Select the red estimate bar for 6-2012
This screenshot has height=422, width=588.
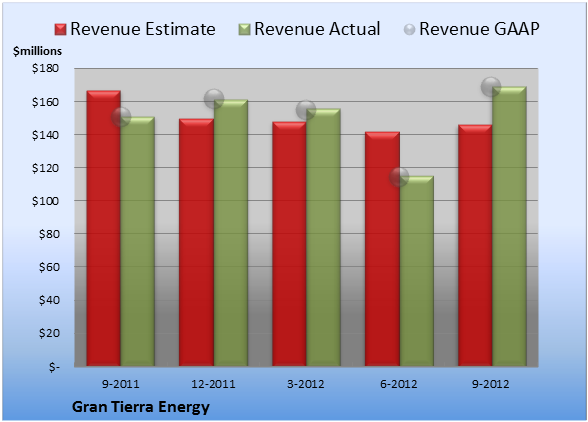point(382,249)
